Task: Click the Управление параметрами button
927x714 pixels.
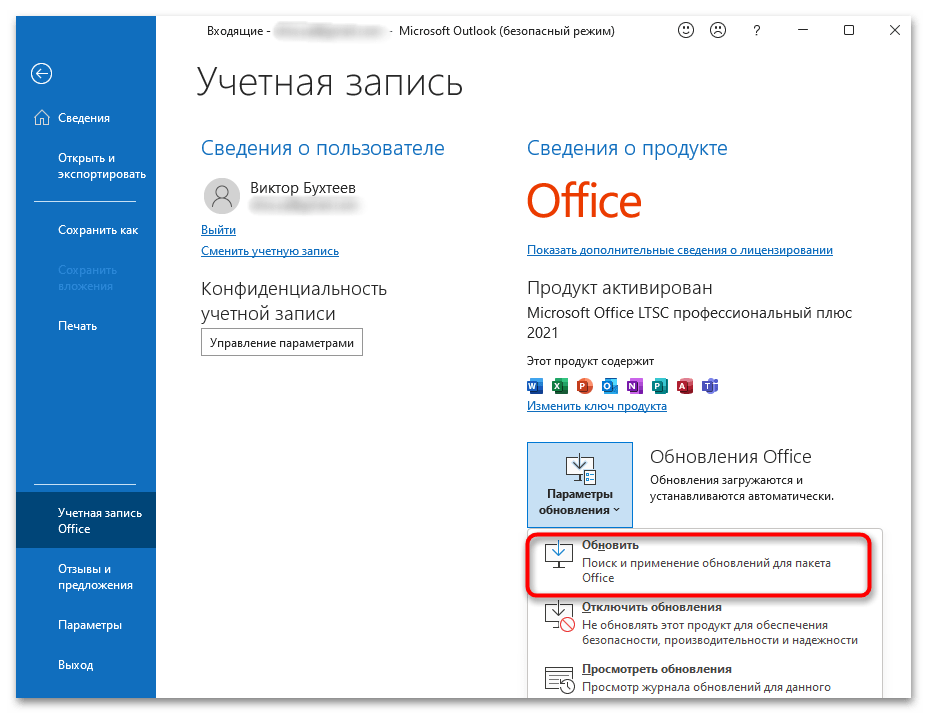Action: [x=281, y=343]
